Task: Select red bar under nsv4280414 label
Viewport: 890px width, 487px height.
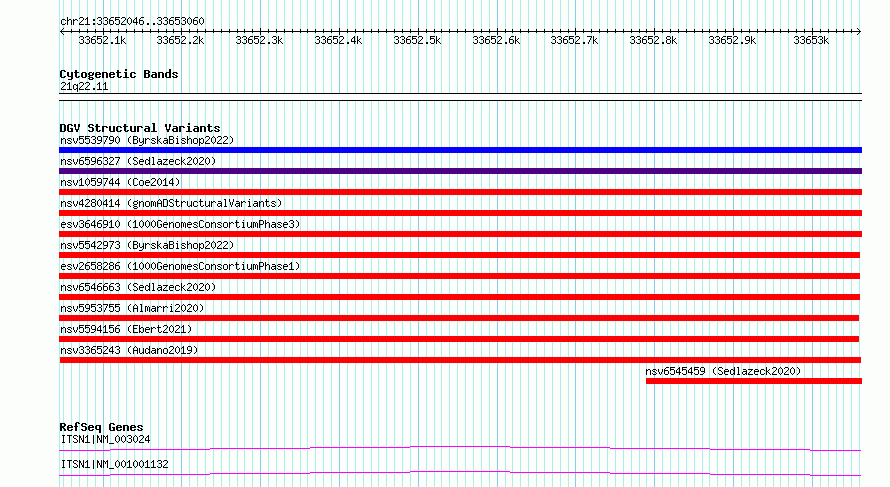Action: click(460, 213)
